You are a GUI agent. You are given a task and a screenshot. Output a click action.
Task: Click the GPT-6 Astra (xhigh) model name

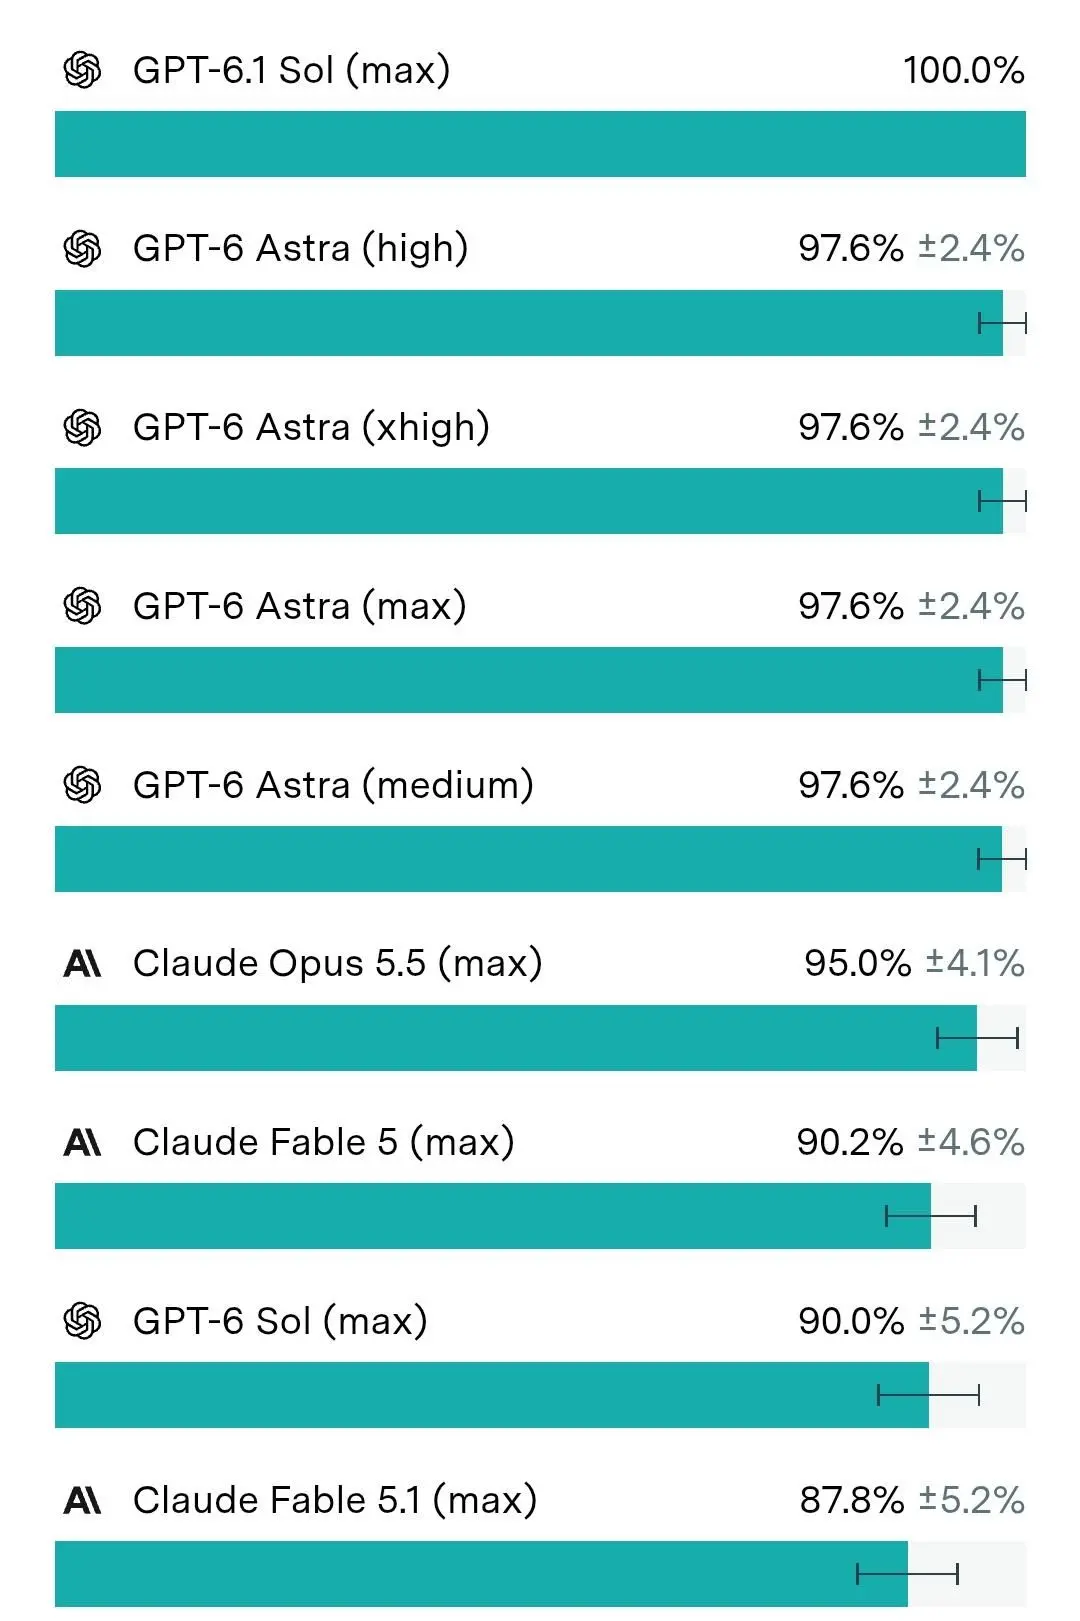311,427
